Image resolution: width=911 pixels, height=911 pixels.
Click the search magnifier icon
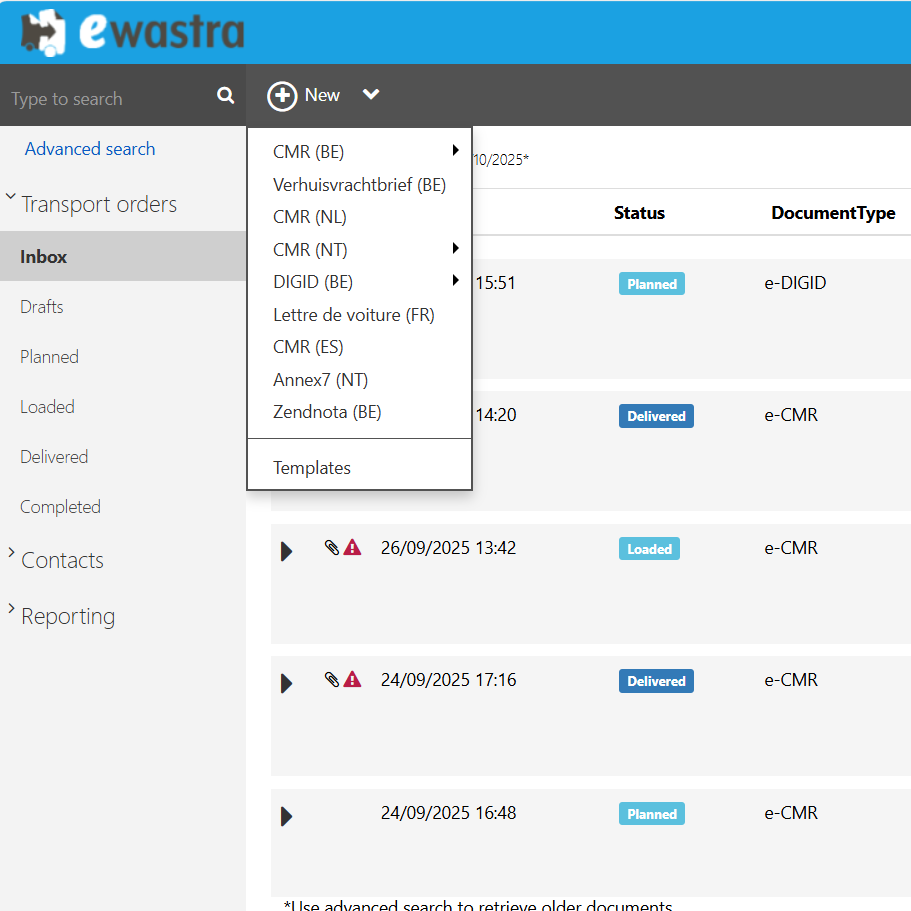coord(225,96)
